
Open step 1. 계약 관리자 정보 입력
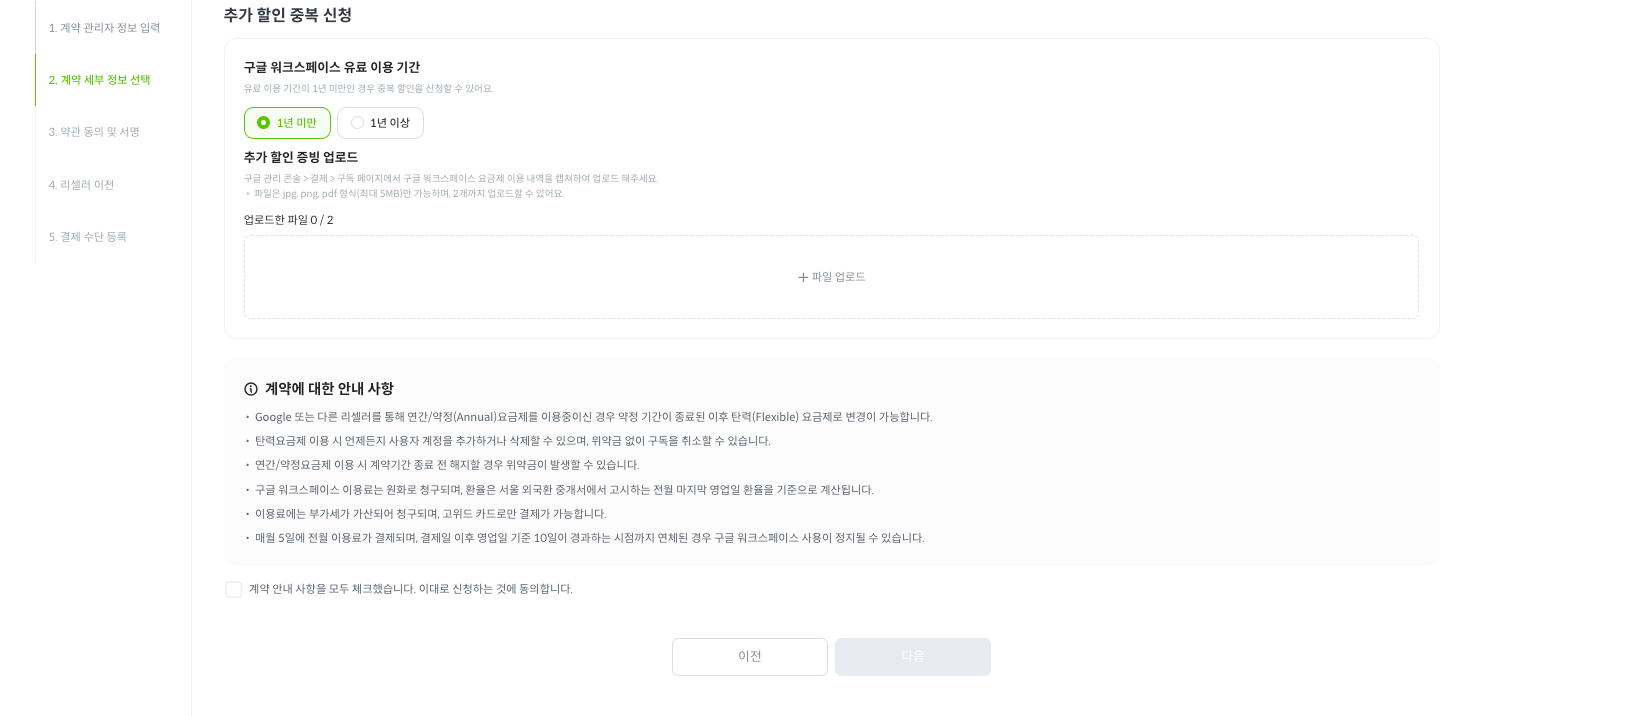[104, 28]
